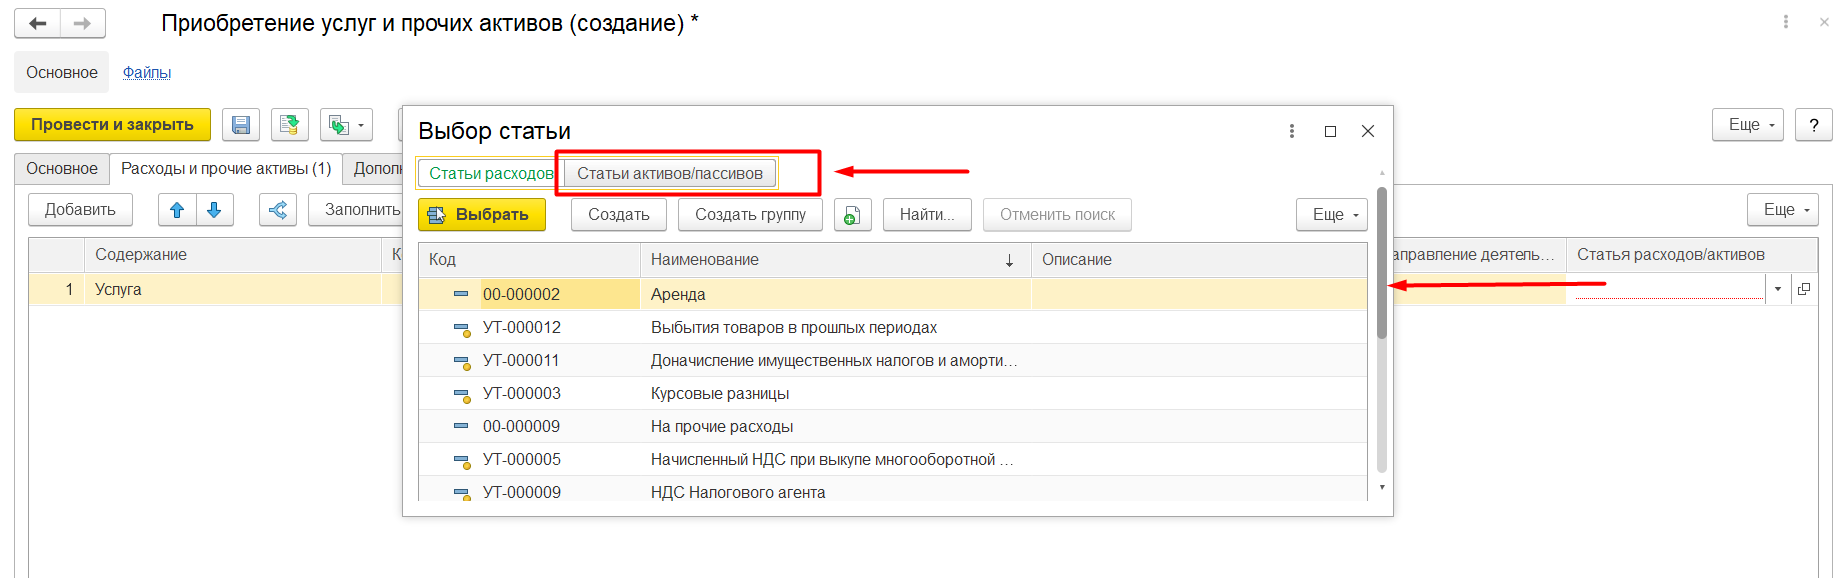Select На прочие расходы row
Viewport: 1835px width, 578px height.
[x=893, y=427]
